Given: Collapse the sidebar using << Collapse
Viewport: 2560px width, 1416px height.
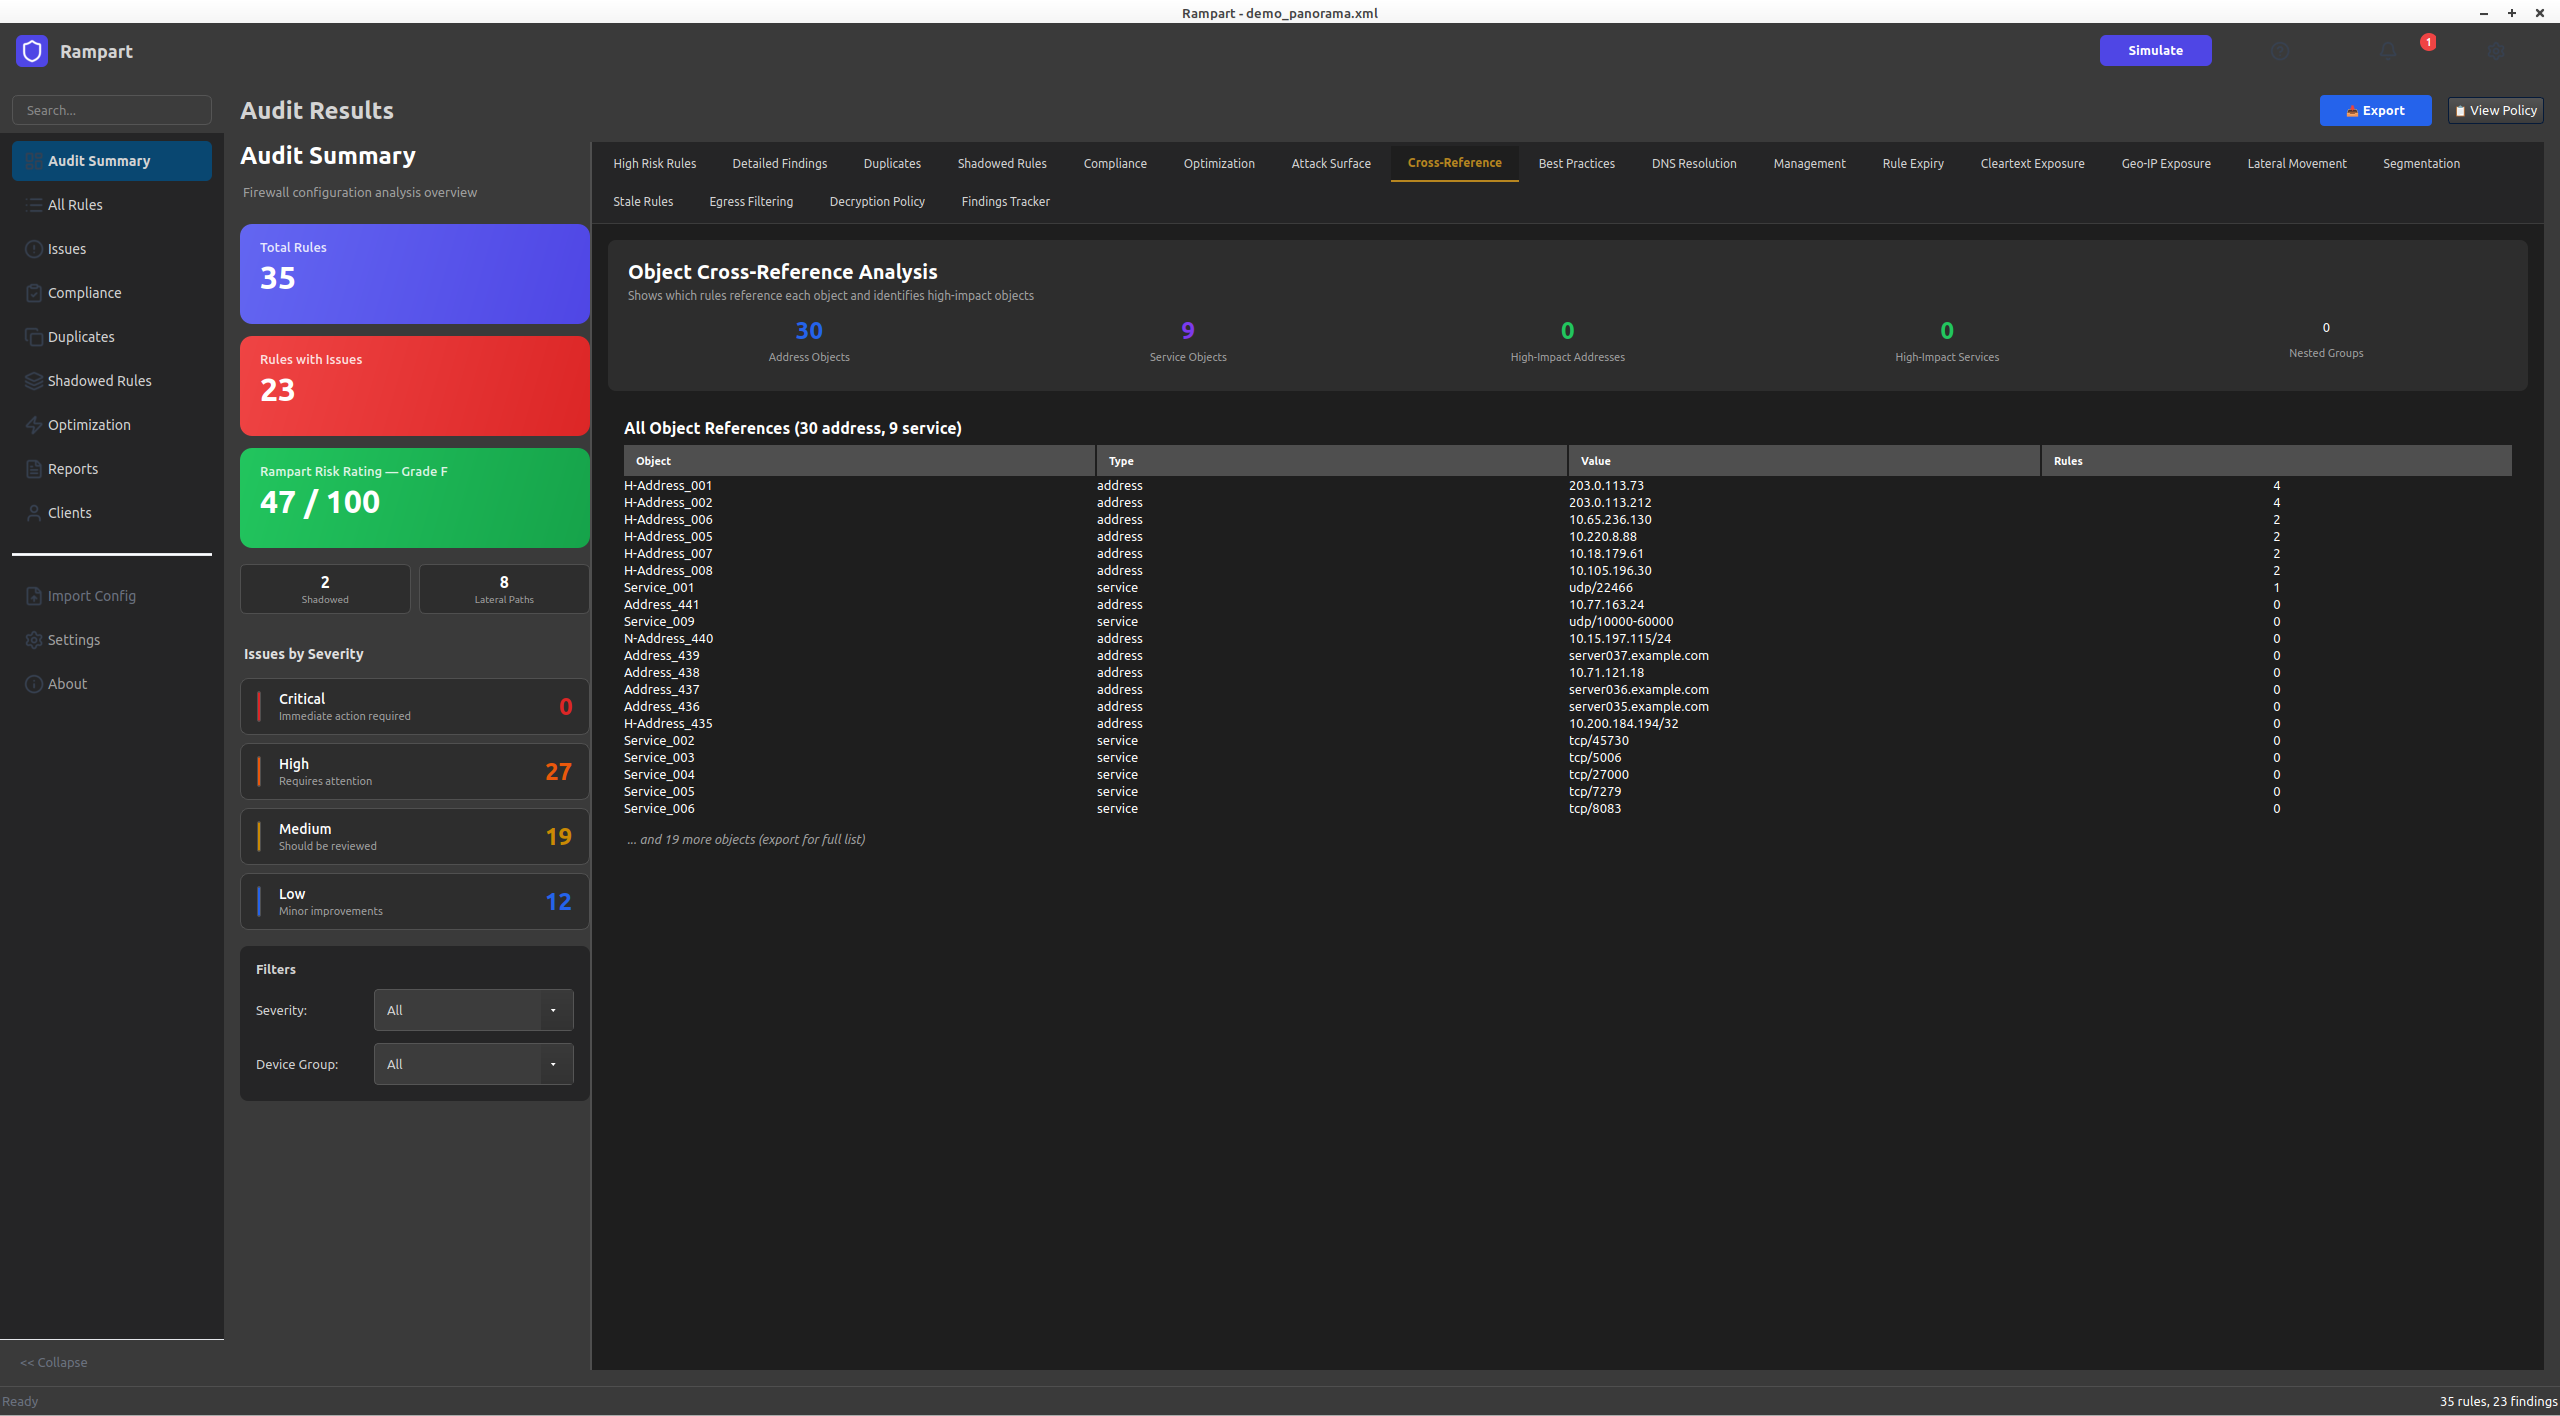Looking at the screenshot, I should pos(54,1362).
